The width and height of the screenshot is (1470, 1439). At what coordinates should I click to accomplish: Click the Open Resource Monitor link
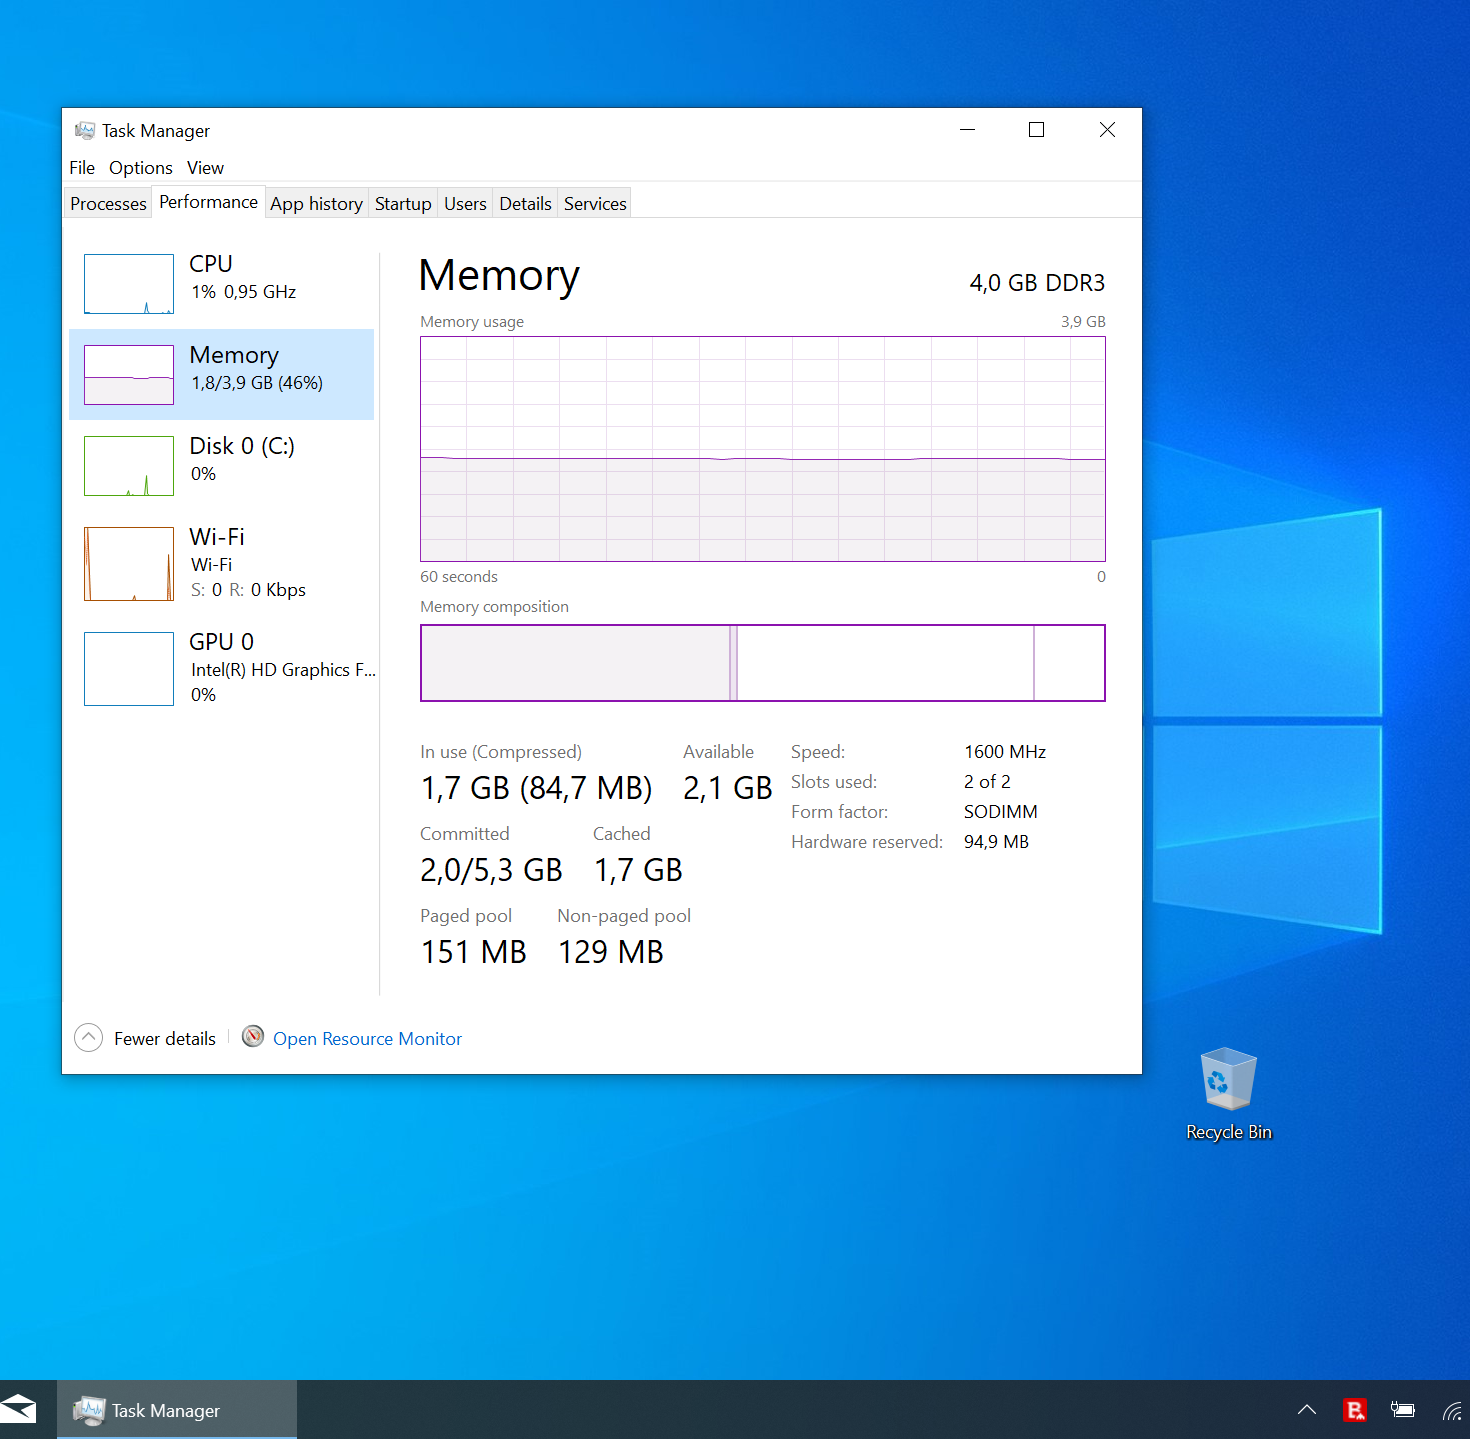[367, 1039]
